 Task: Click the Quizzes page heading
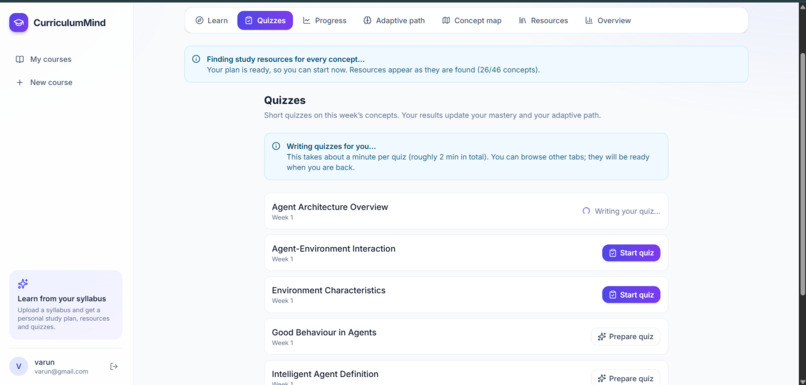tap(285, 100)
